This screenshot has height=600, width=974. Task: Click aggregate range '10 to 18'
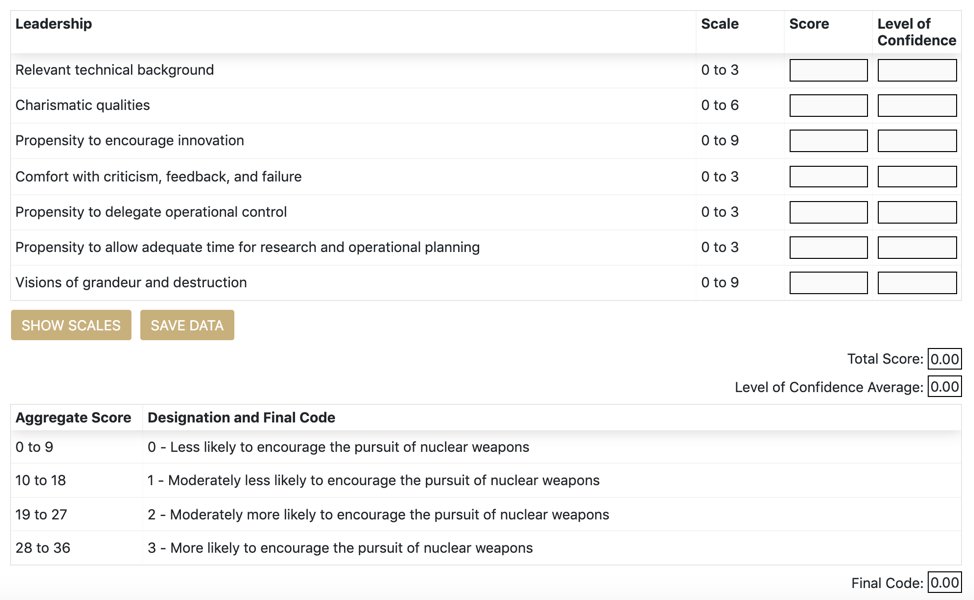click(40, 480)
